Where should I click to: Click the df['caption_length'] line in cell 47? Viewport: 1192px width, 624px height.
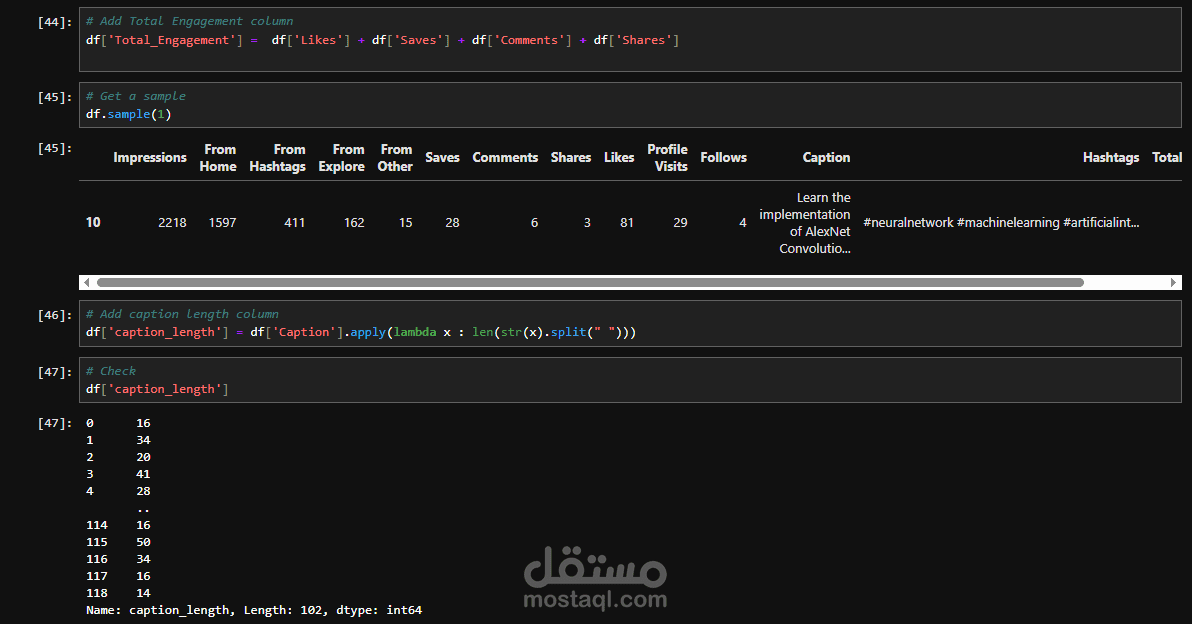point(157,389)
